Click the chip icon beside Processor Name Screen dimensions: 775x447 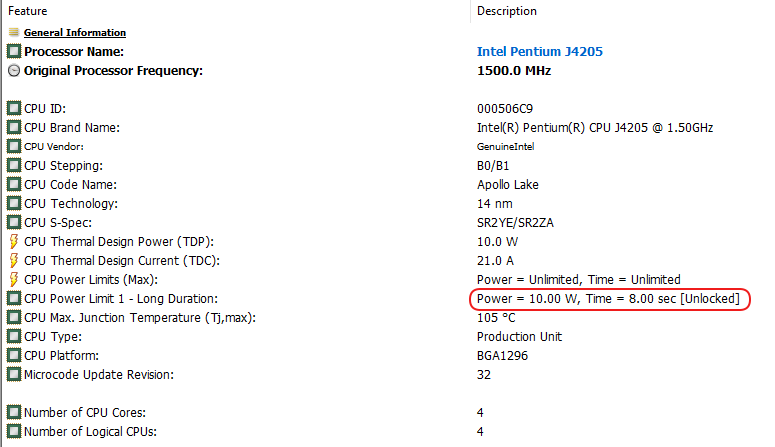(14, 51)
